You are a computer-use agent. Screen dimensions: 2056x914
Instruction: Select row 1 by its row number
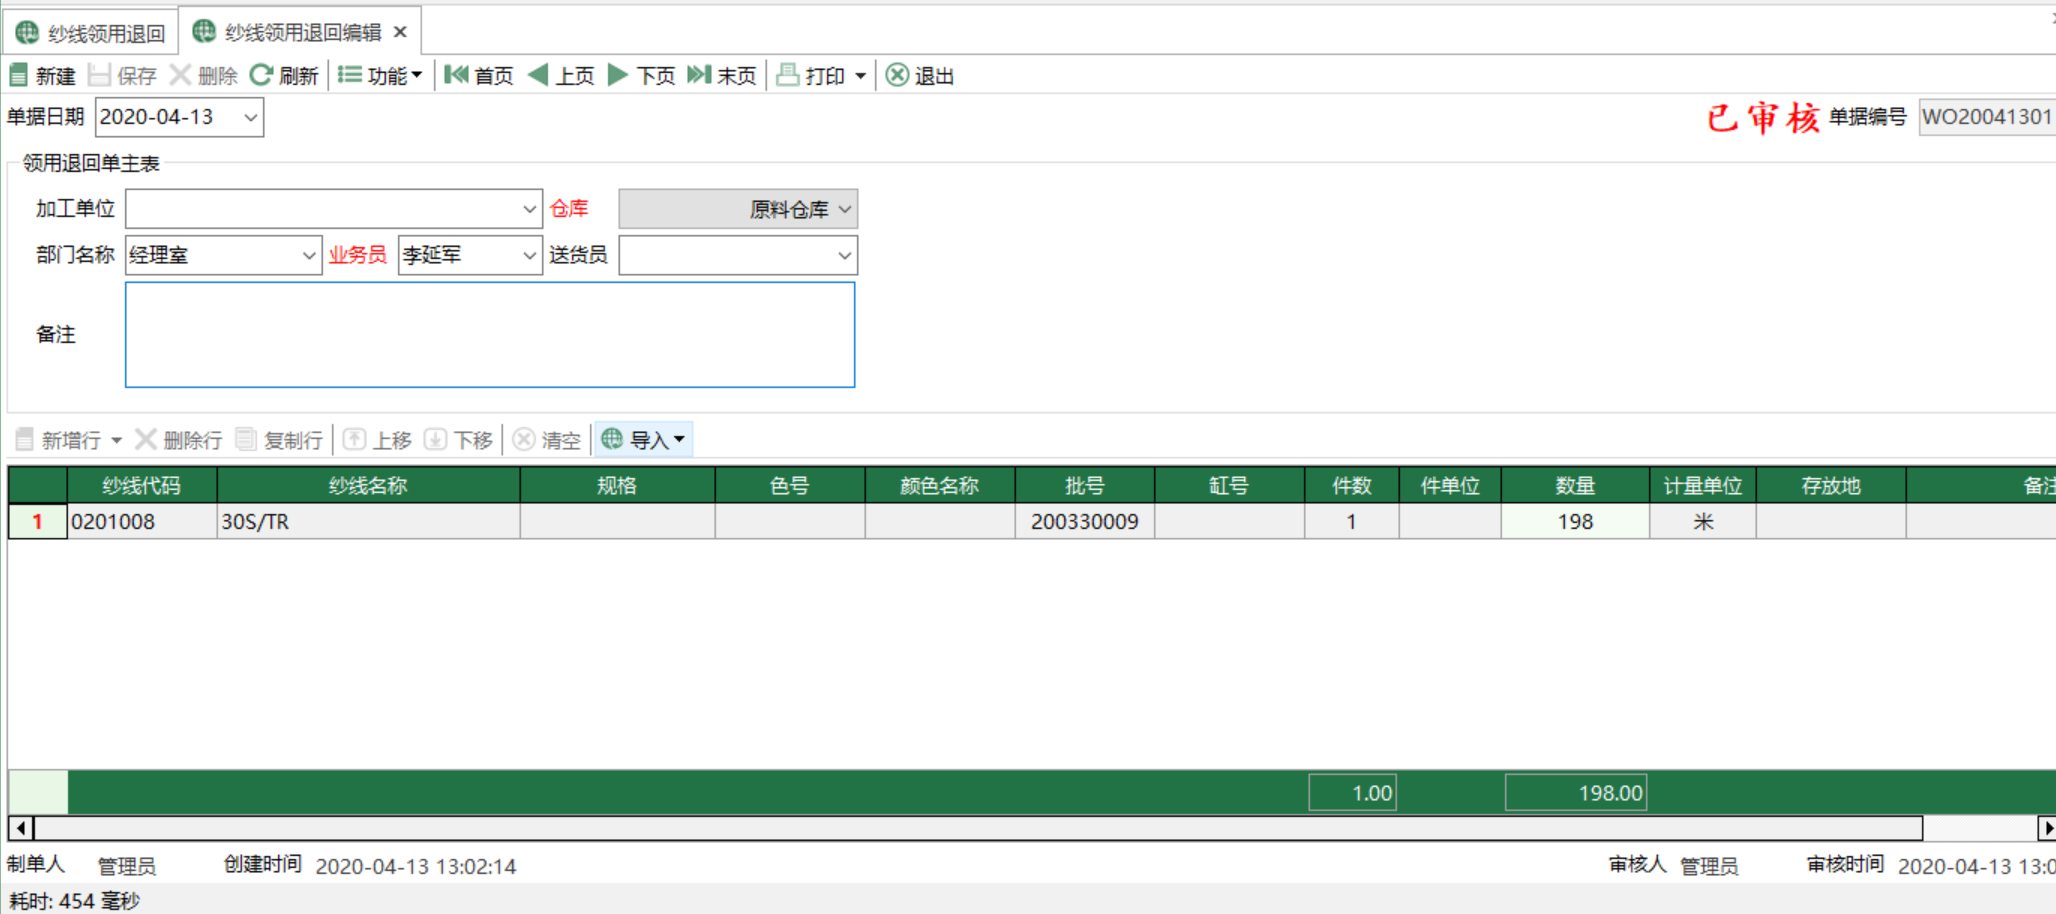click(38, 521)
